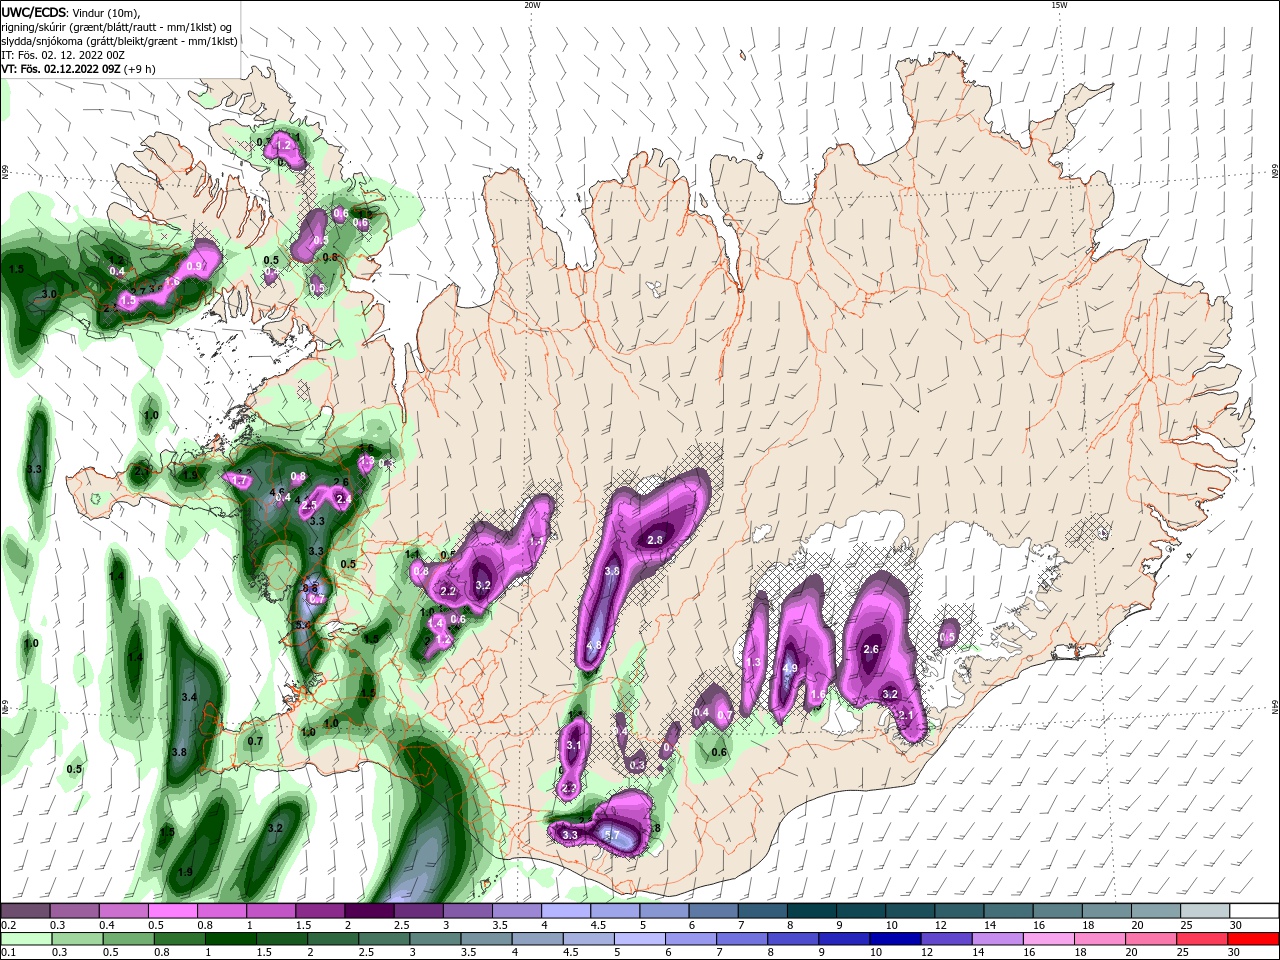Screen dimensions: 1280x960
Task: Pick the pale grey 25 swatch in upper legend row
Action: [1205, 911]
